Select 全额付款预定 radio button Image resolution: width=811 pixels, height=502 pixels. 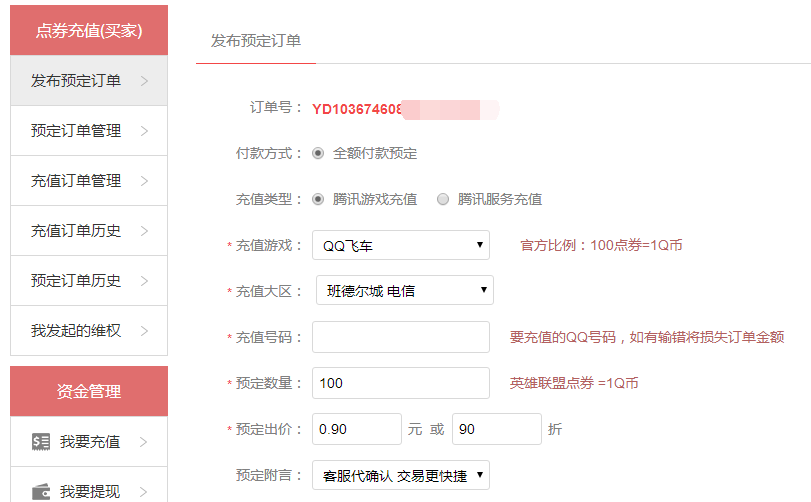tap(318, 154)
